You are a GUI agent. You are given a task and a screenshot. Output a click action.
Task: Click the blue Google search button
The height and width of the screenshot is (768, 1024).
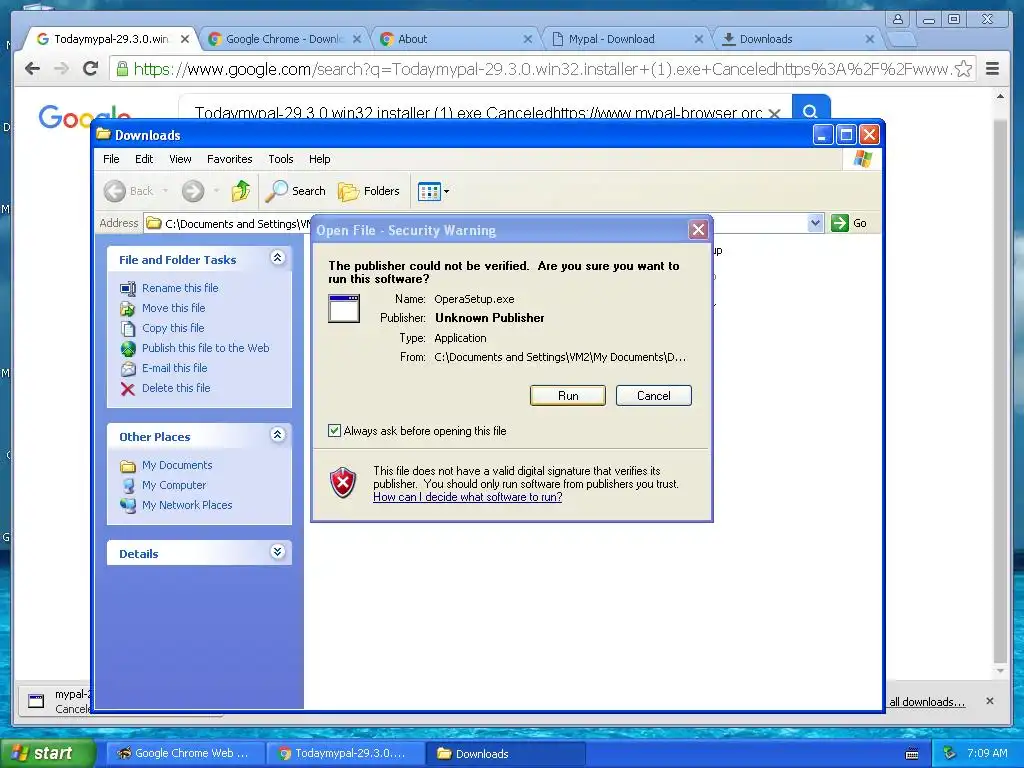click(810, 110)
